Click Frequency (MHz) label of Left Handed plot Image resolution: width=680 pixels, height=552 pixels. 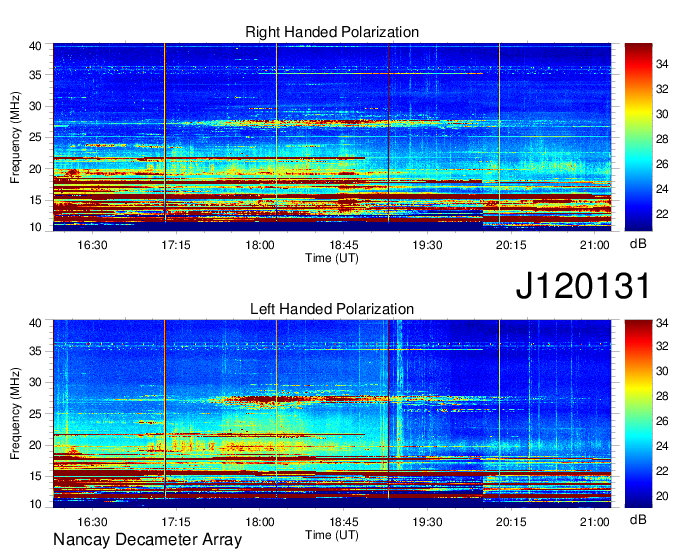[15, 414]
